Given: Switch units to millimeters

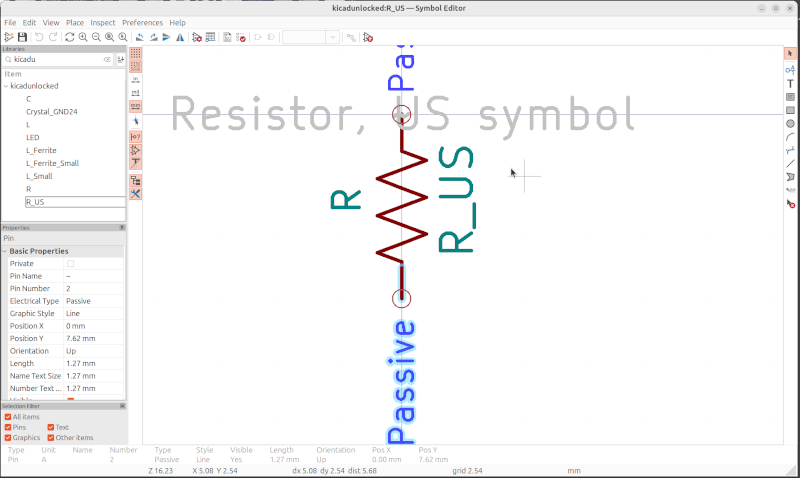Looking at the screenshot, I should 135,105.
